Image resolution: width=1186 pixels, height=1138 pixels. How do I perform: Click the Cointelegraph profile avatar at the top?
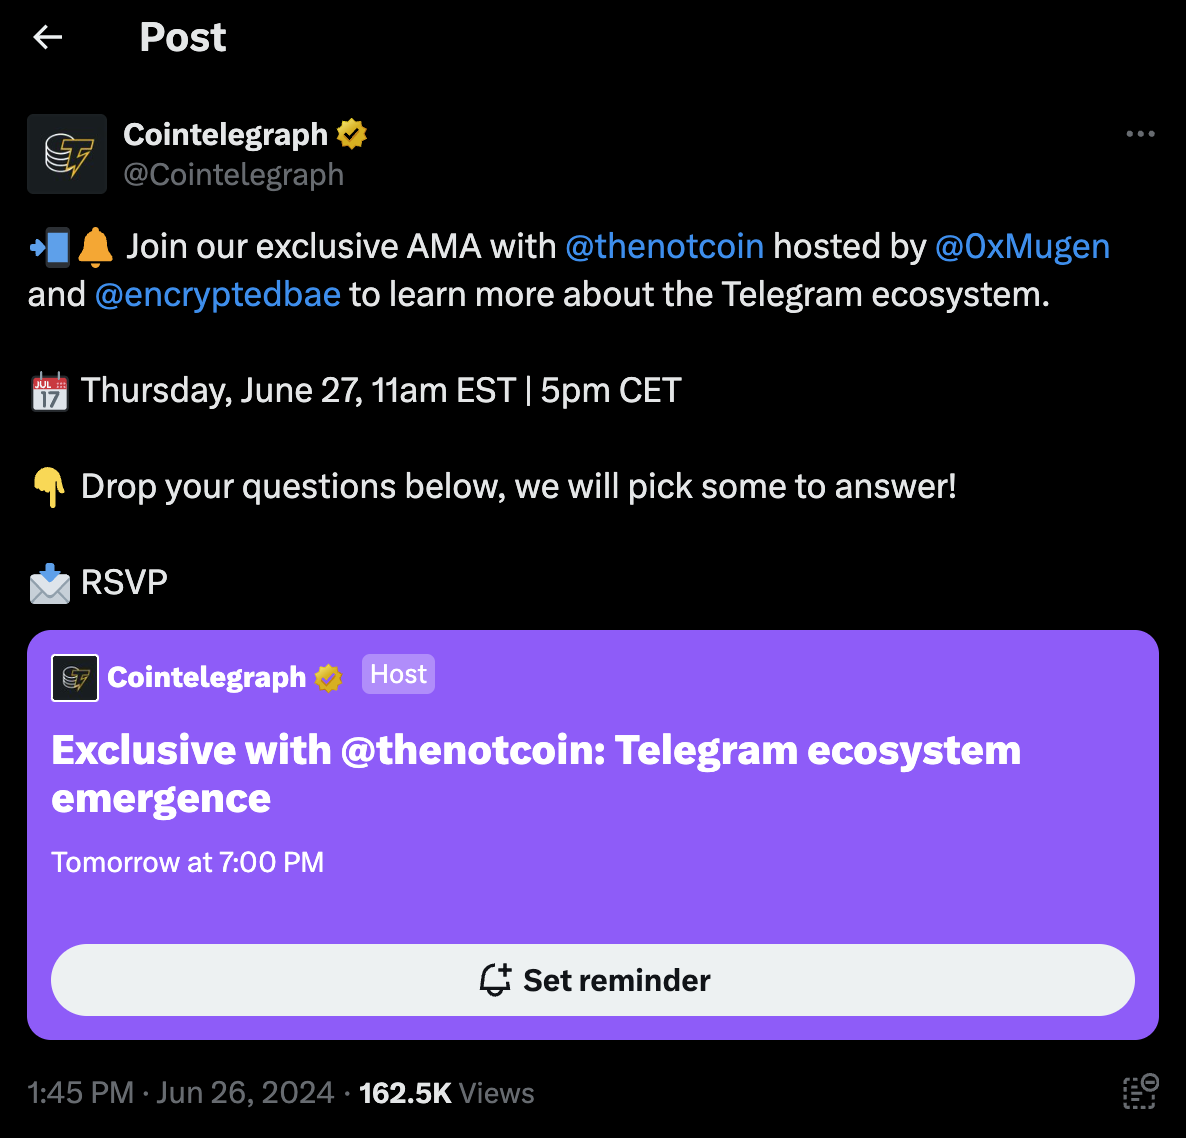[x=67, y=154]
